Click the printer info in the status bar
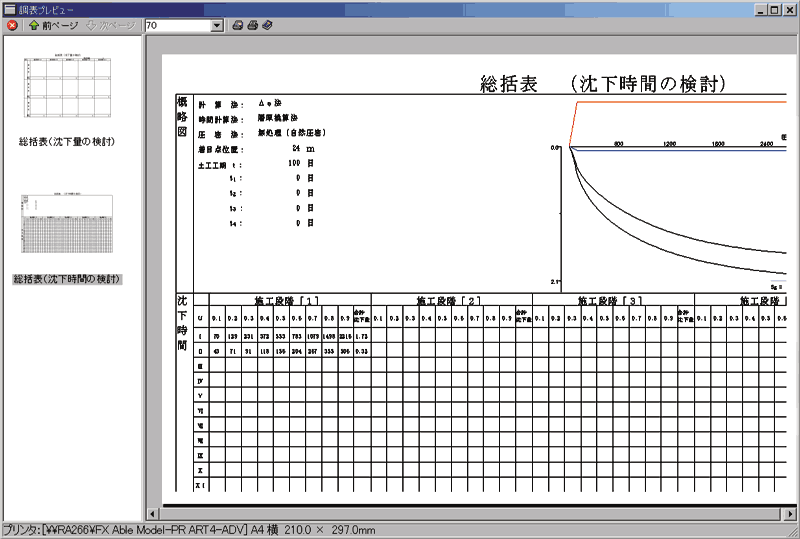800x539 pixels. tap(189, 530)
